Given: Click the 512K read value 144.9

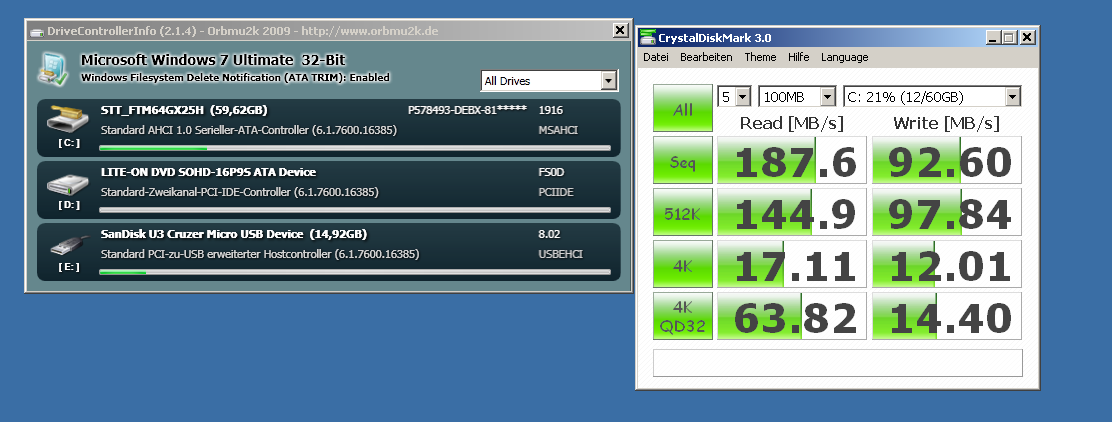Looking at the screenshot, I should coord(792,212).
